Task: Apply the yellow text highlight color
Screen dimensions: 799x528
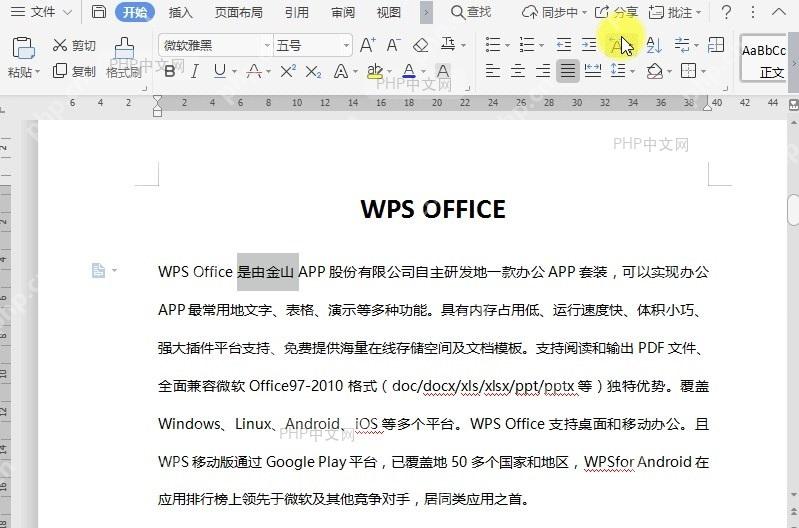Action: (x=375, y=71)
